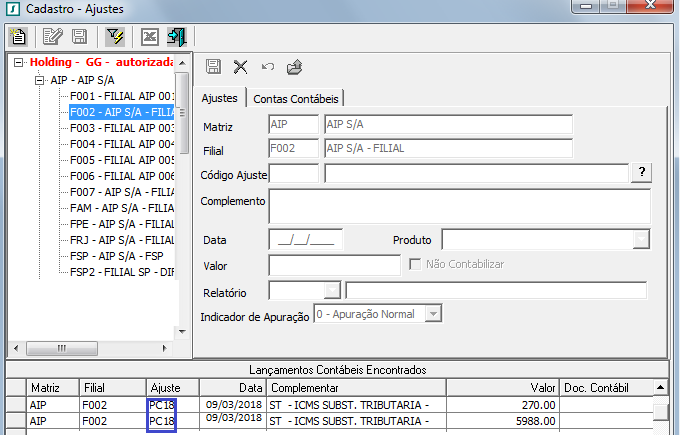Click the undo arrow icon in form toolbar

(267, 67)
